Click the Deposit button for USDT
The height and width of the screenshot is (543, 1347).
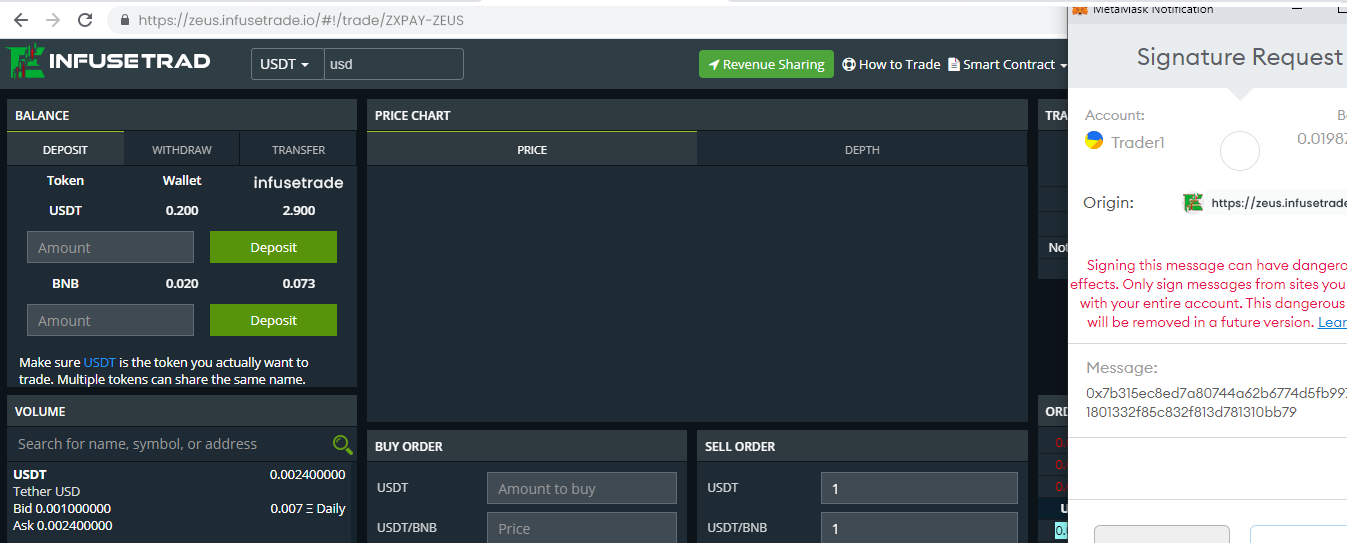pos(273,247)
